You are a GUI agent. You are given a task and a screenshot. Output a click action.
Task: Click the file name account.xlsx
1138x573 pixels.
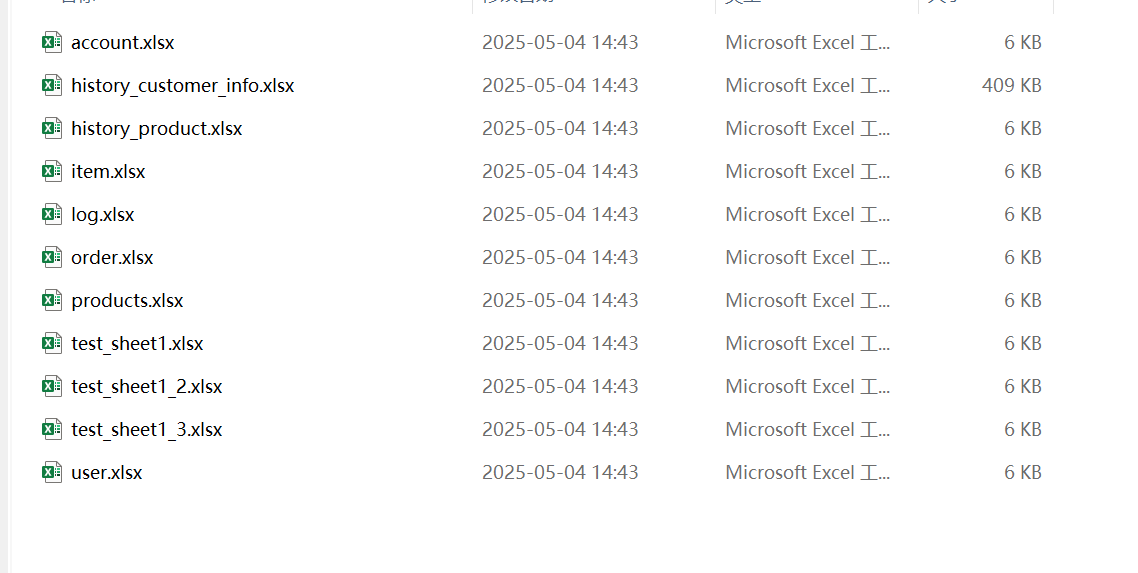tap(123, 43)
